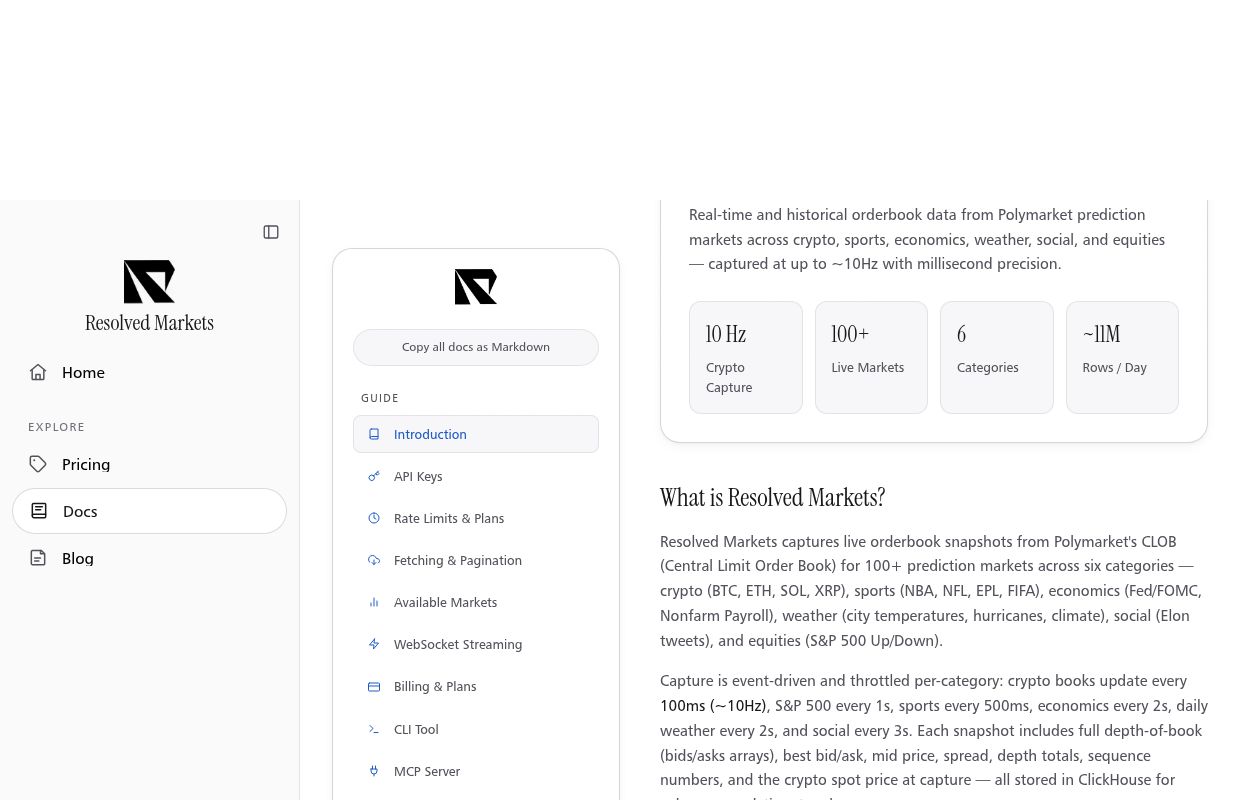Image resolution: width=1240 pixels, height=800 pixels.
Task: Click the Fetching & Pagination cloud icon
Action: pyautogui.click(x=374, y=560)
